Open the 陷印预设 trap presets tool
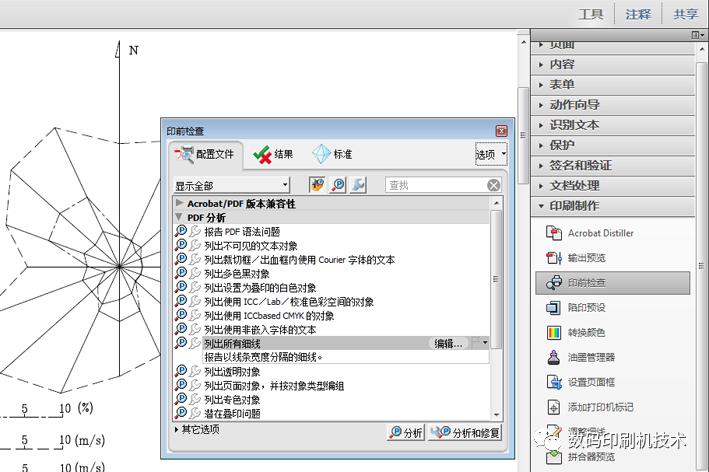Screen dimensions: 709x472 576,308
